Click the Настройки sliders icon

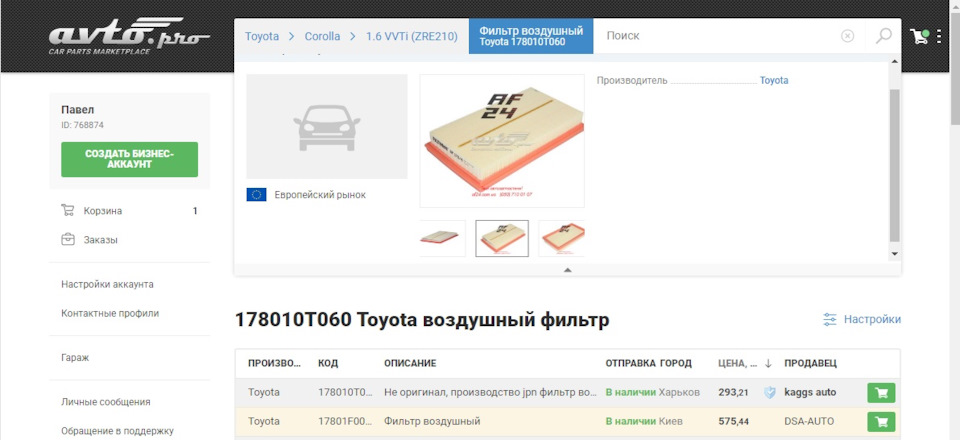(x=830, y=319)
